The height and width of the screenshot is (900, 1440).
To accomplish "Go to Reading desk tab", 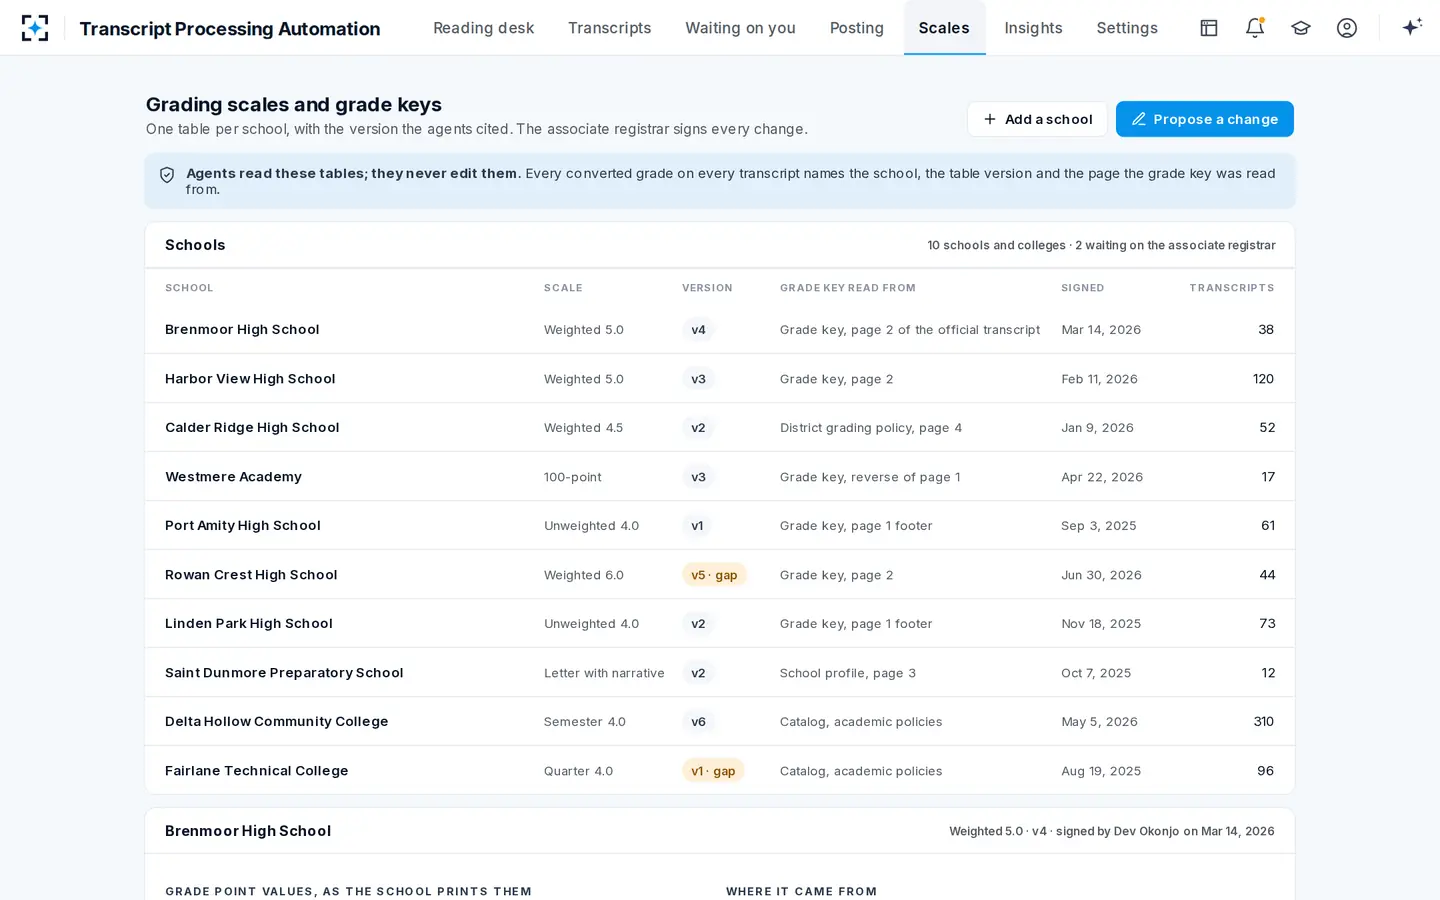I will (483, 28).
